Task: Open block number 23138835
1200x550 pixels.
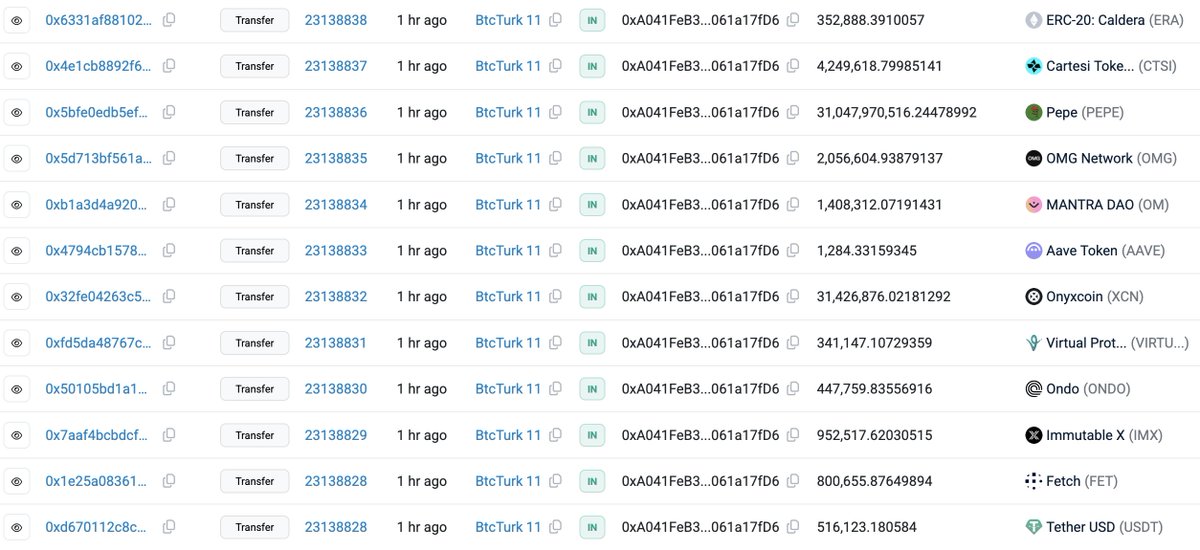Action: (336, 158)
